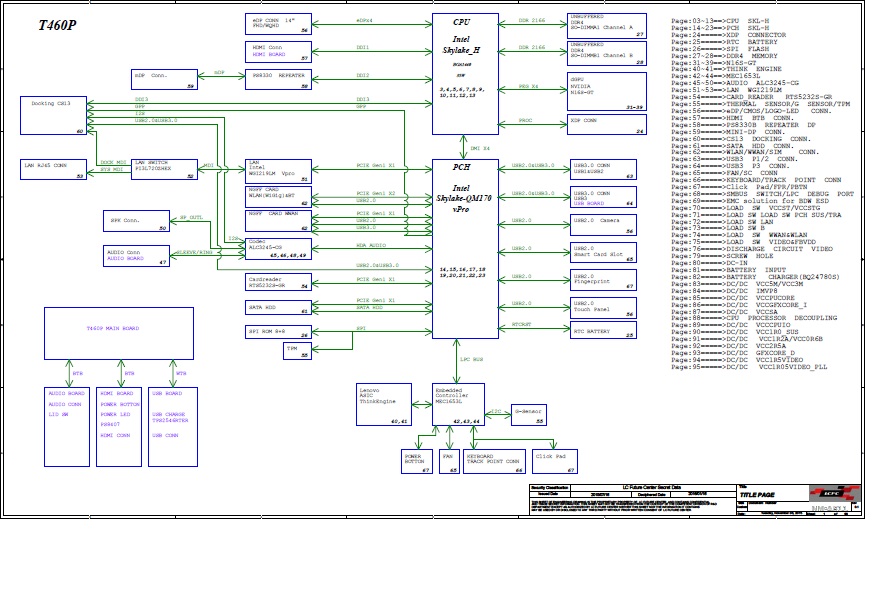878x602 pixels.
Task: Select the eDP CONN 14" FHD/WQHD block
Action: 278,24
